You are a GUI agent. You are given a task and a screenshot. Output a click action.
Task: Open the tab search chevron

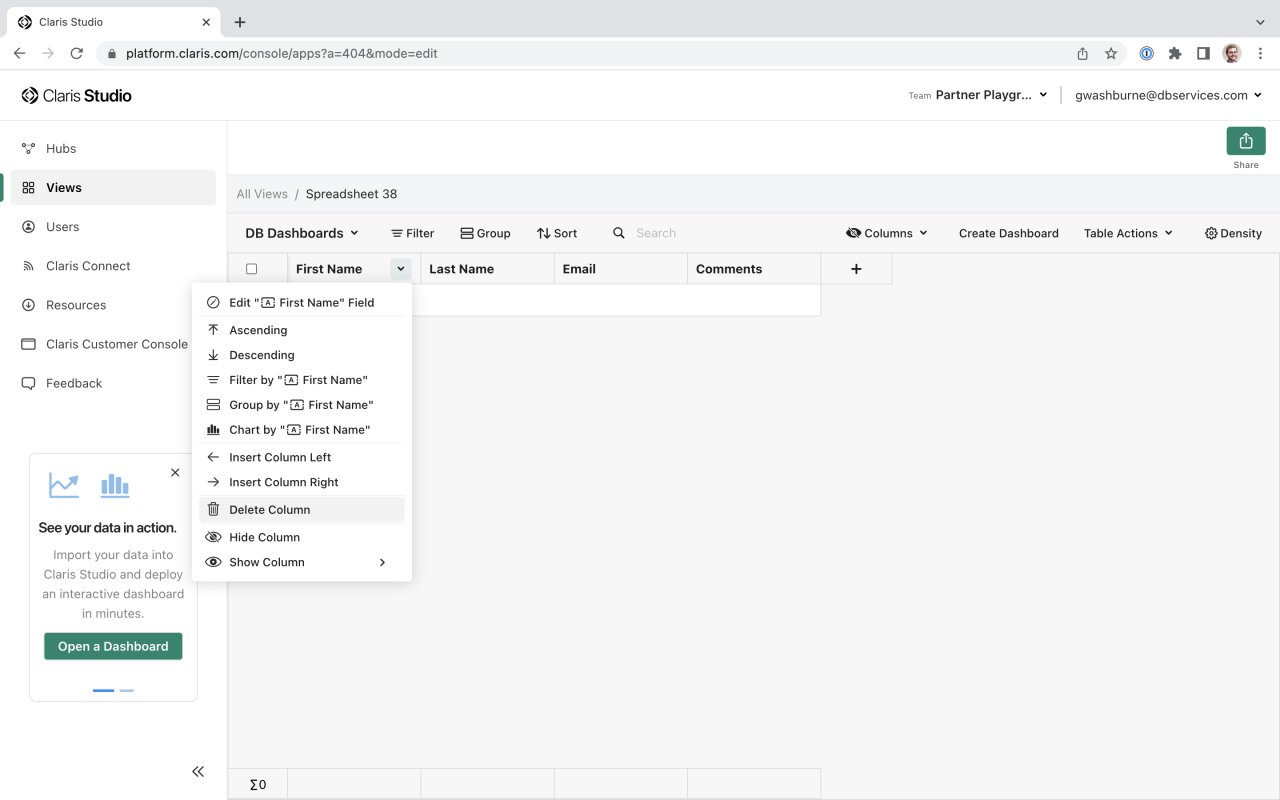(x=1260, y=22)
